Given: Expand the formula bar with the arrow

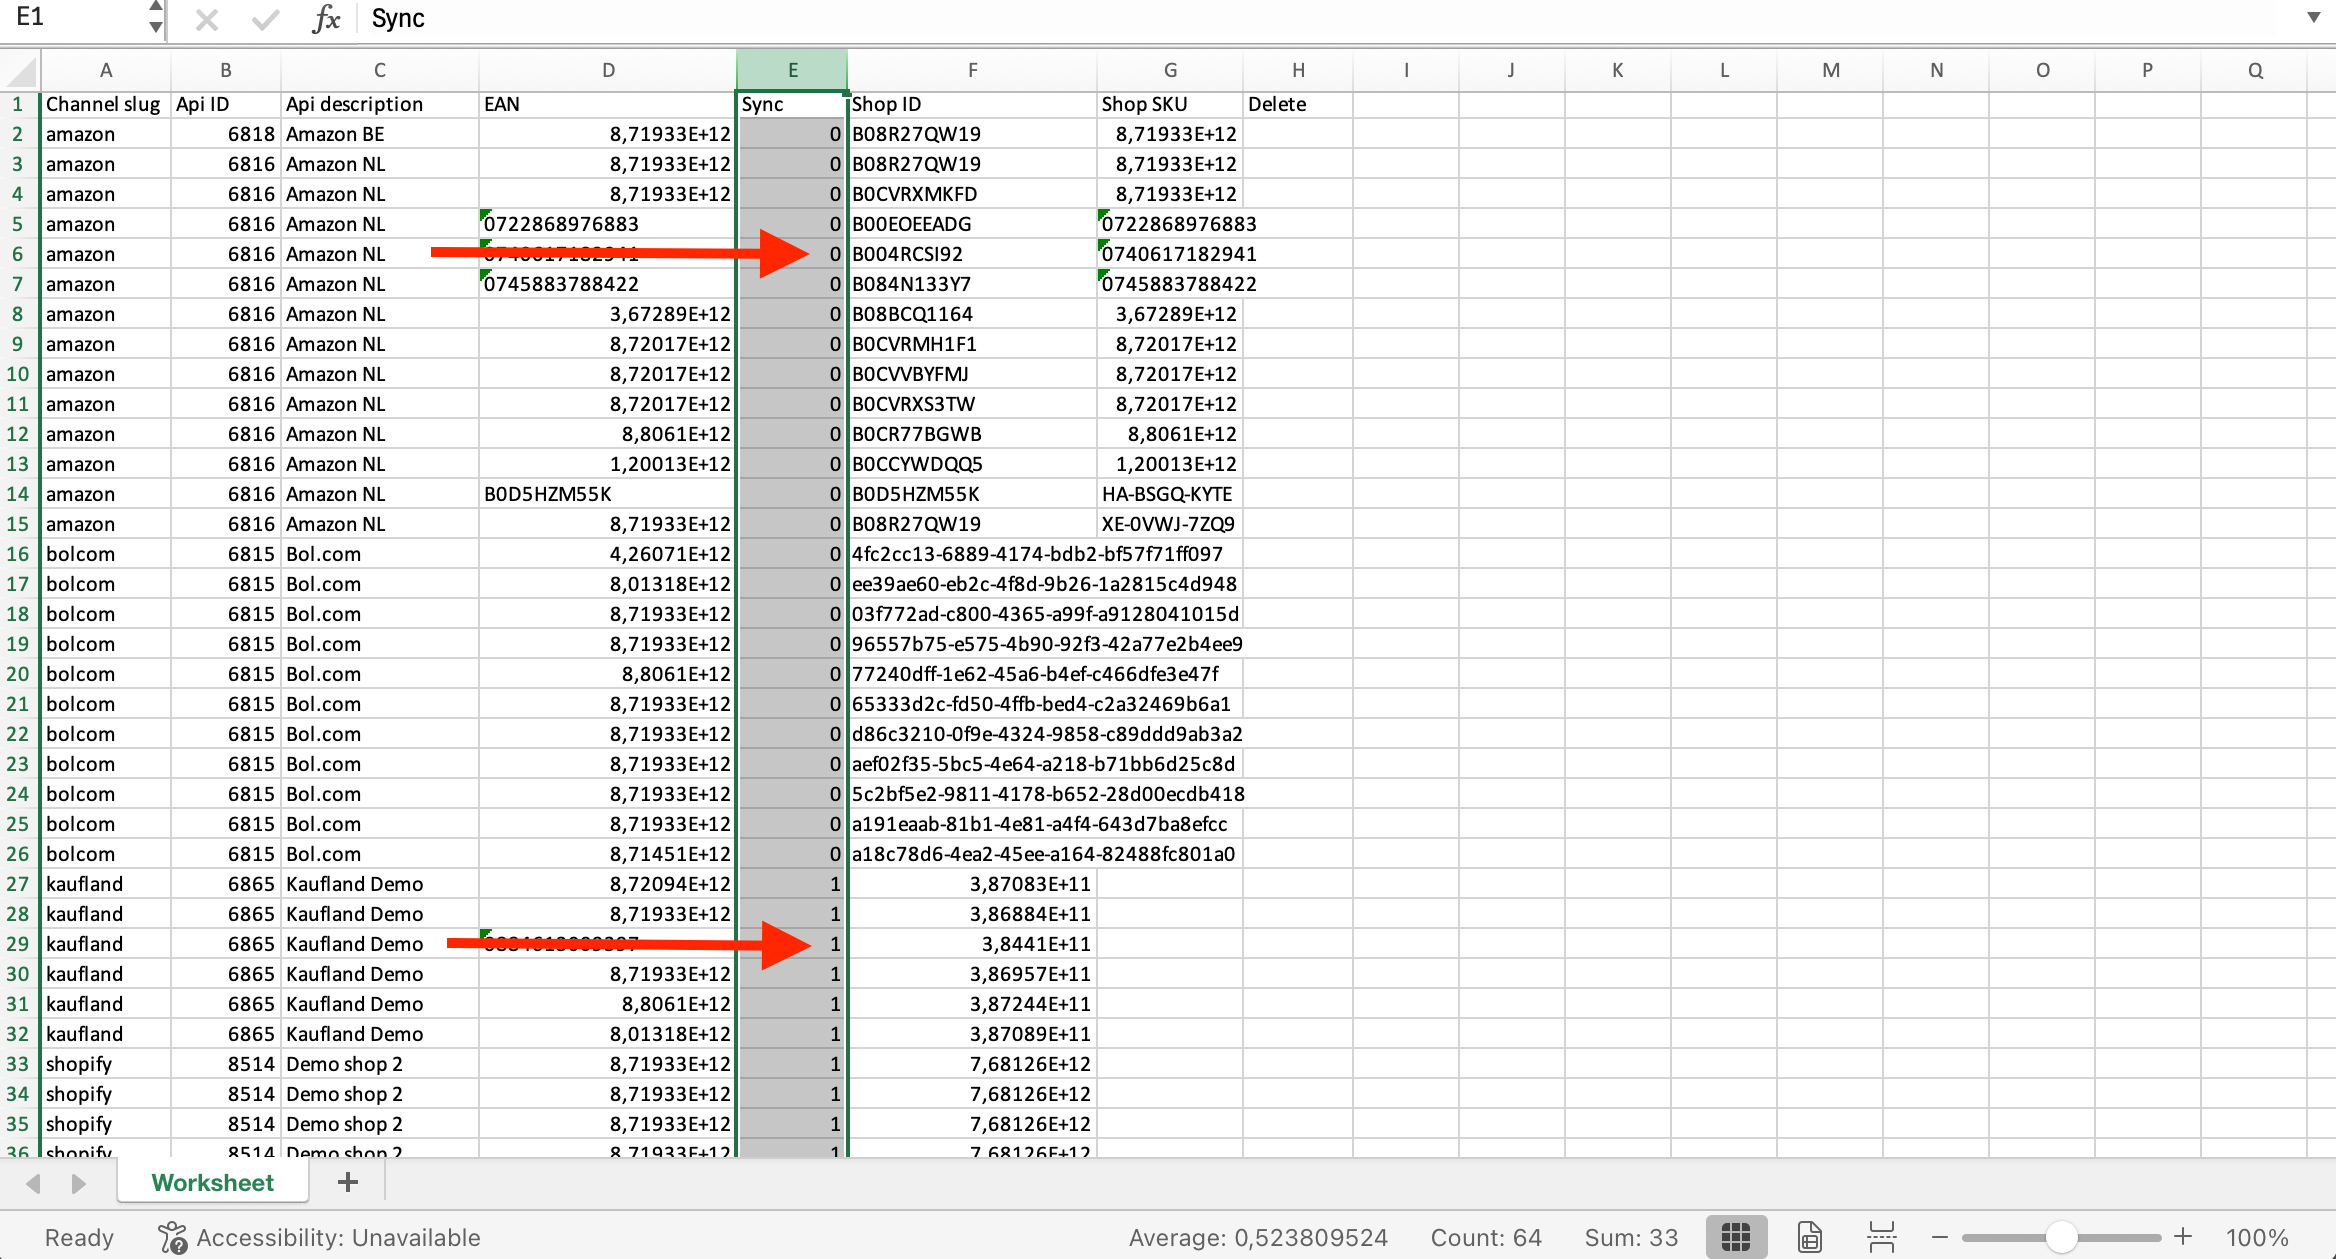Looking at the screenshot, I should tap(2313, 18).
